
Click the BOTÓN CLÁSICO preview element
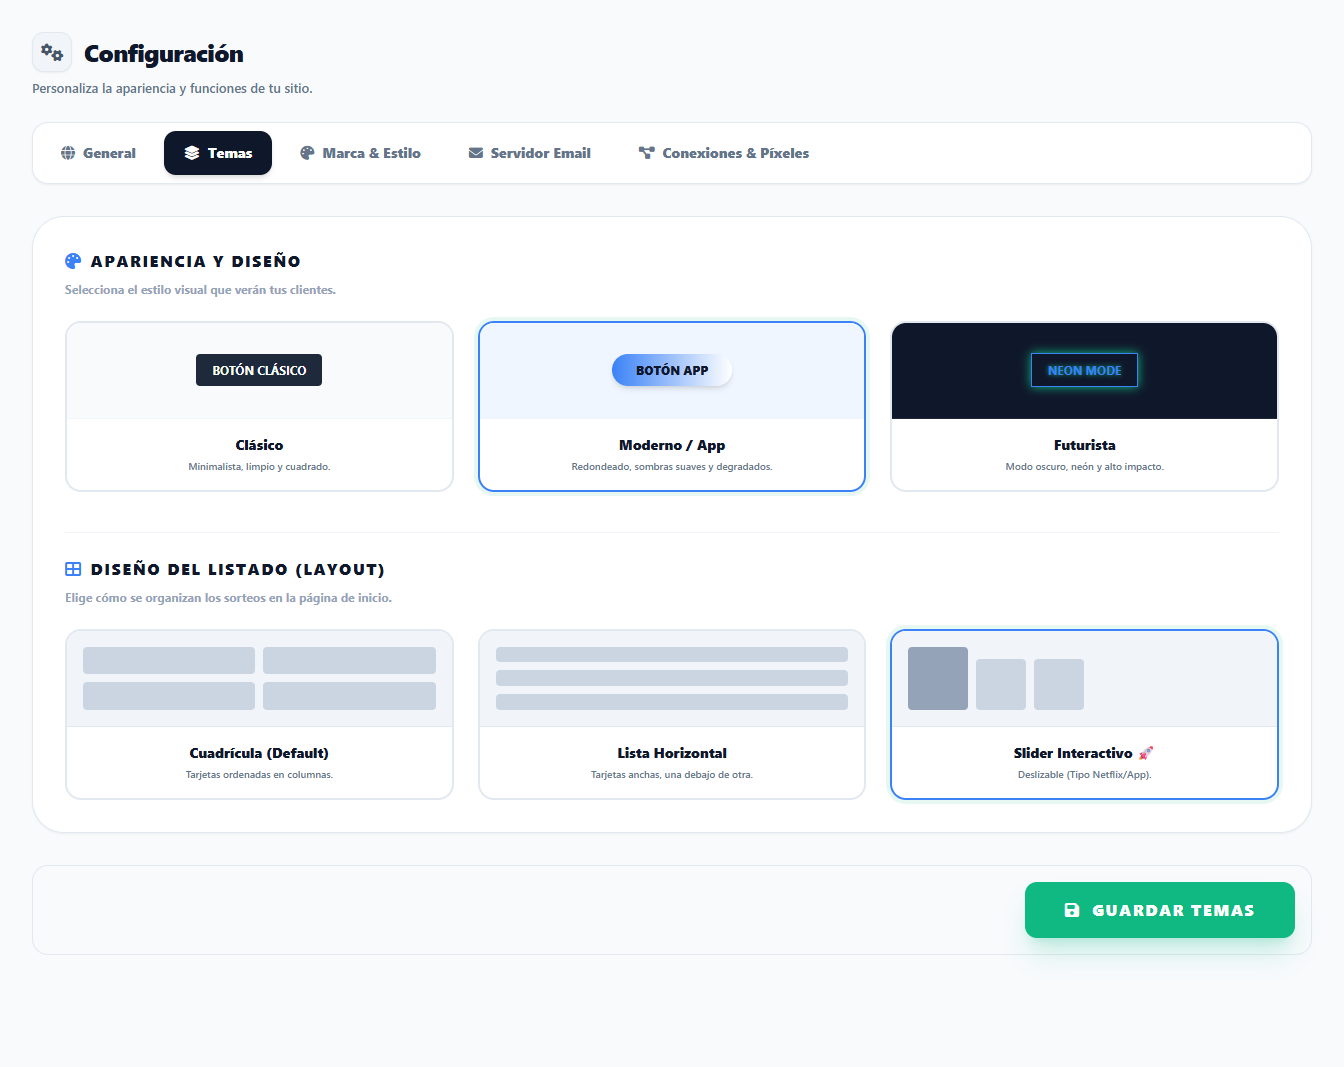coord(259,370)
